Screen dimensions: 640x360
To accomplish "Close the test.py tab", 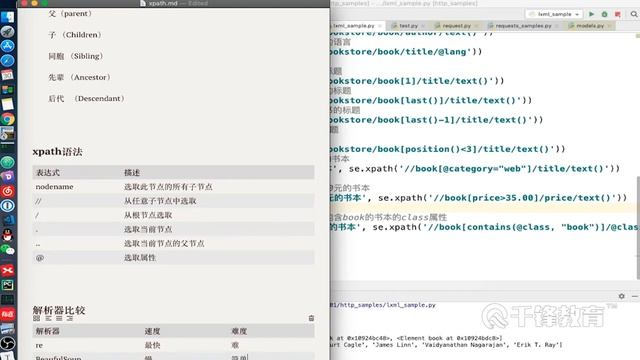I will pyautogui.click(x=423, y=26).
